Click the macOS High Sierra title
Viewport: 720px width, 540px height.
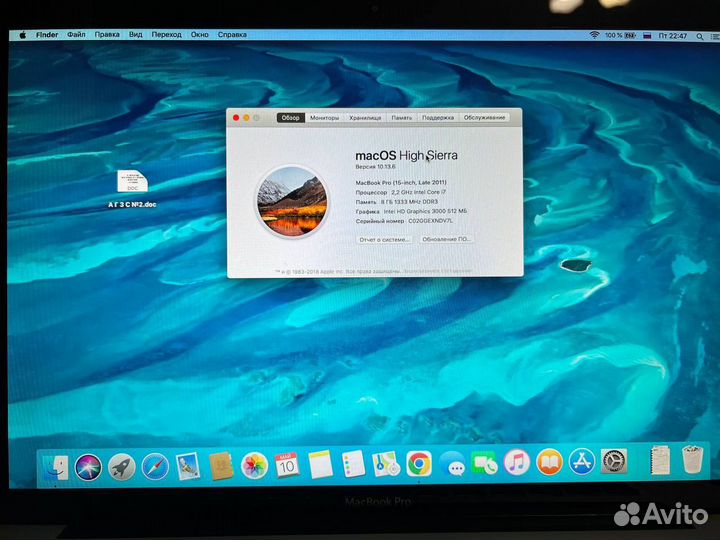coord(406,155)
